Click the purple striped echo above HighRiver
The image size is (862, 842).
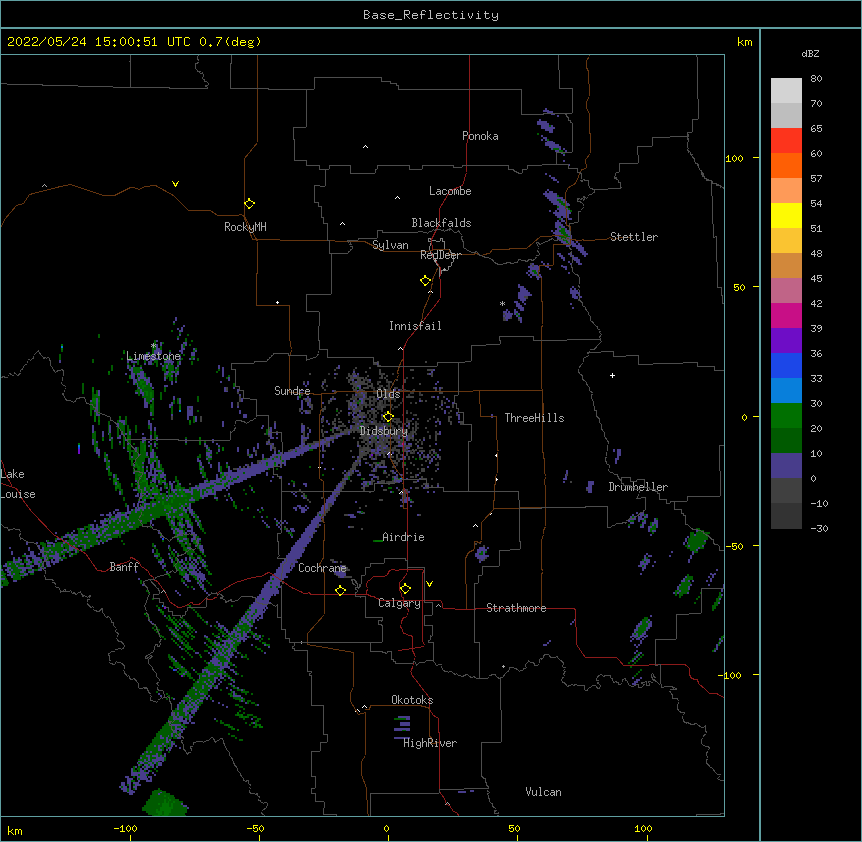(x=402, y=727)
